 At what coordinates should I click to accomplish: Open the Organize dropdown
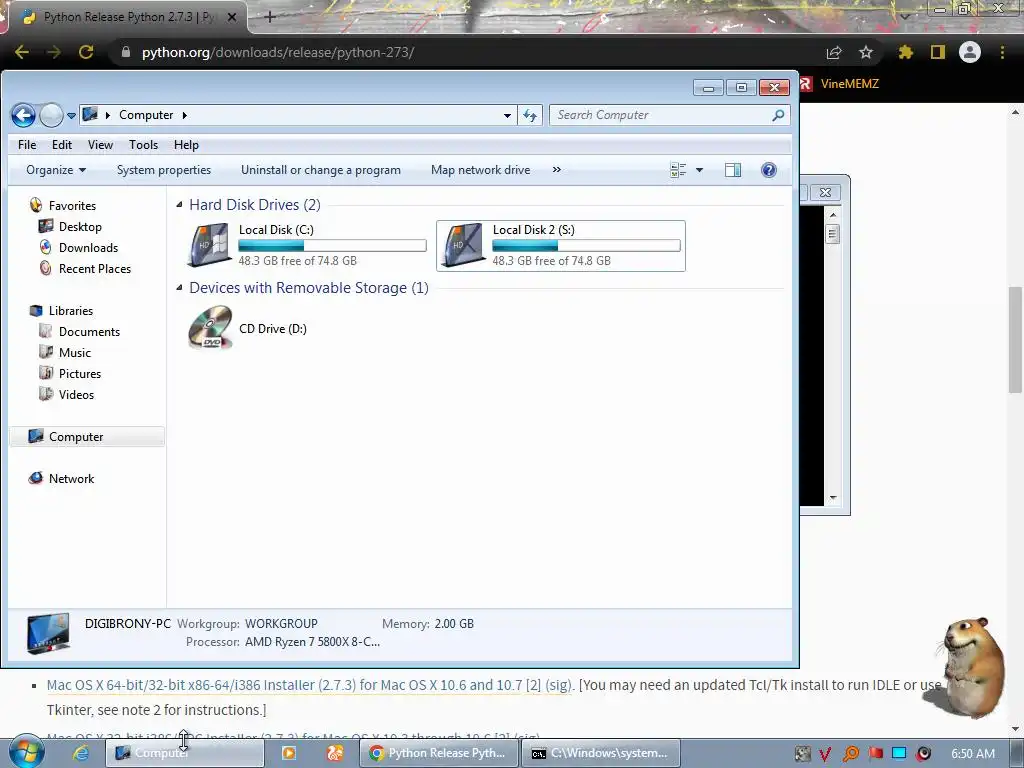(x=56, y=170)
